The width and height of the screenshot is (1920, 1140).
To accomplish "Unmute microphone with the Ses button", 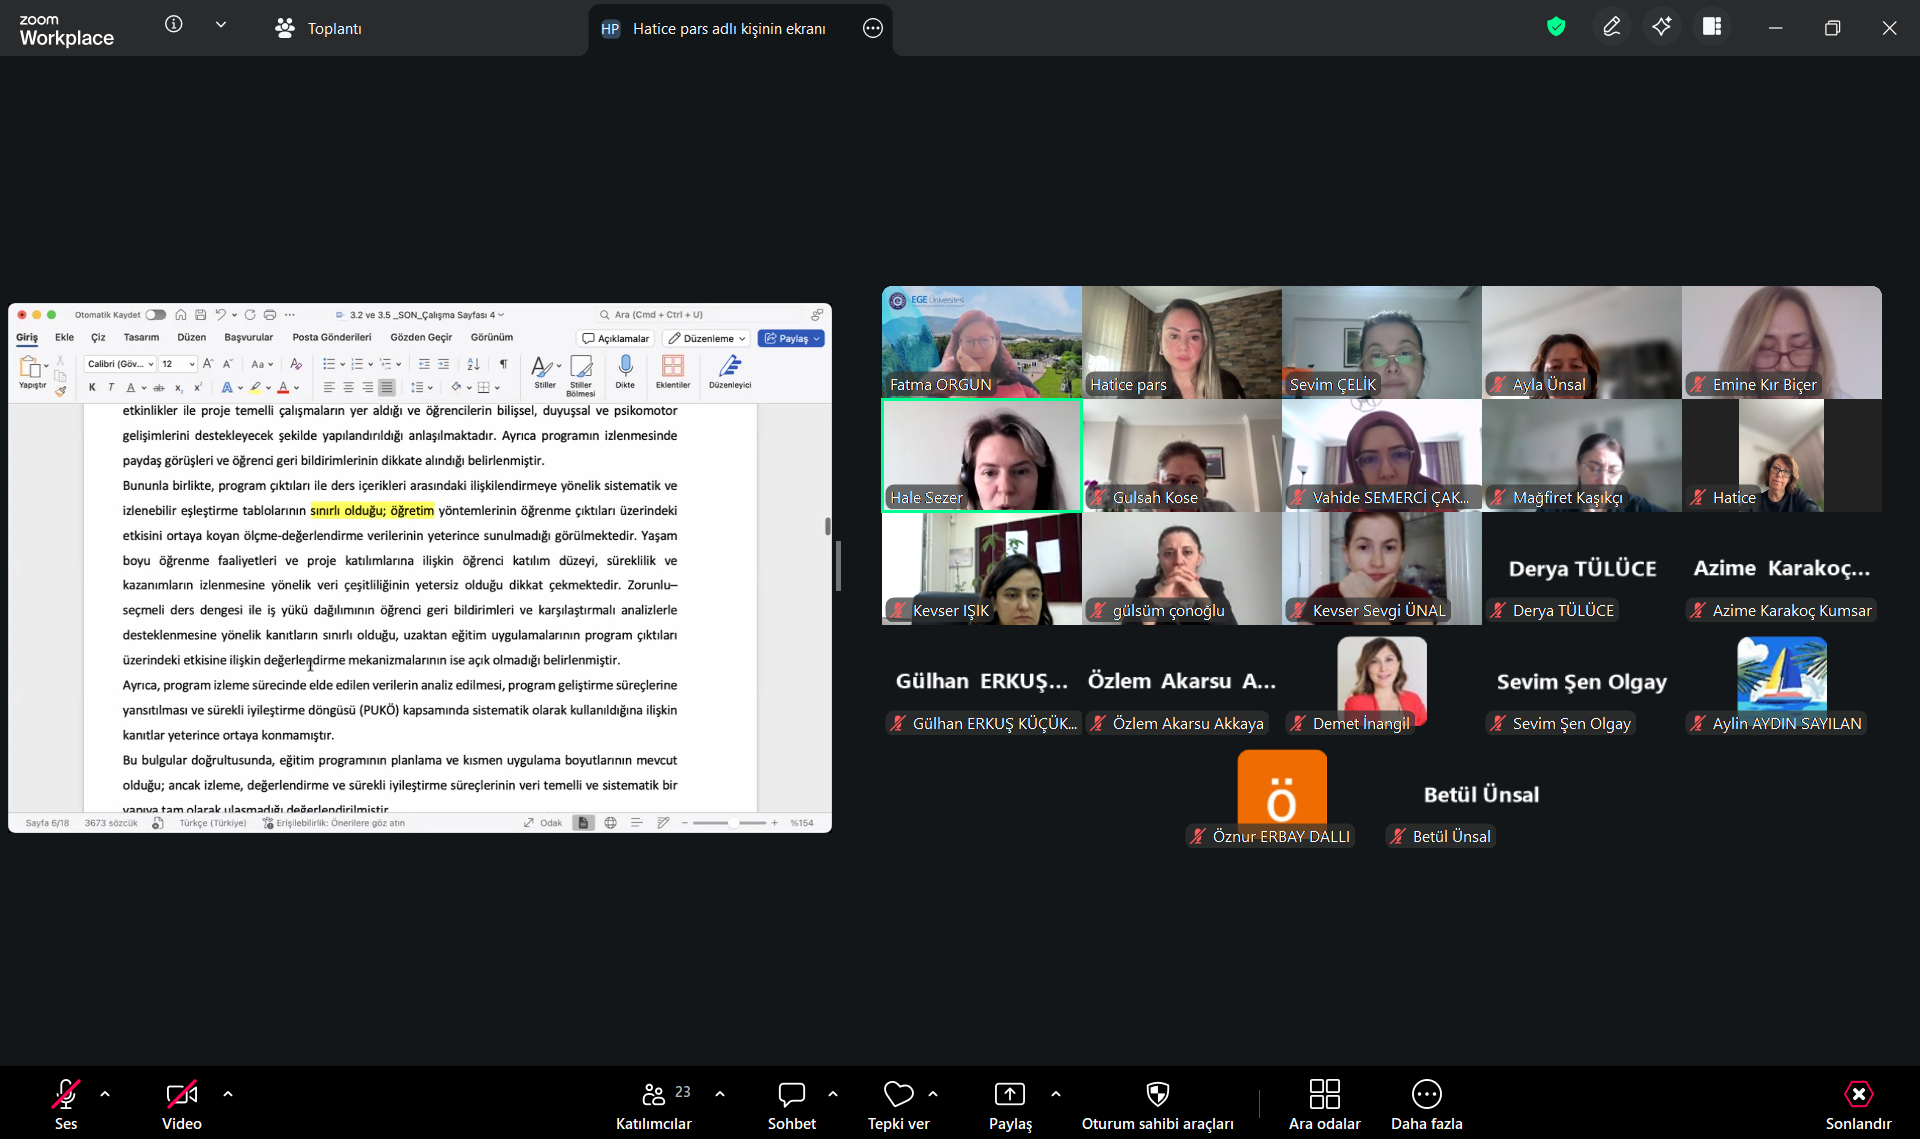I will pos(66,1104).
